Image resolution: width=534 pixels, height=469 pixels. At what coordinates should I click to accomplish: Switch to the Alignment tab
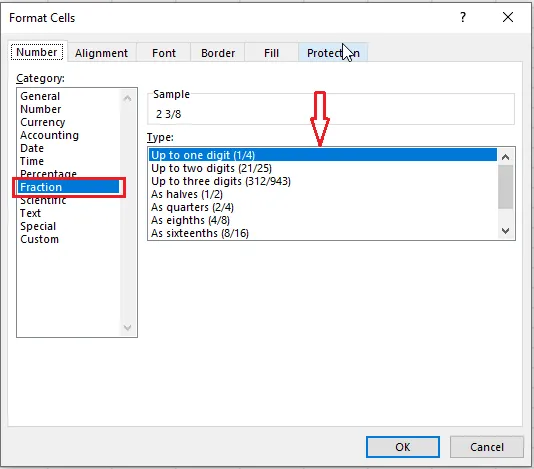[101, 53]
